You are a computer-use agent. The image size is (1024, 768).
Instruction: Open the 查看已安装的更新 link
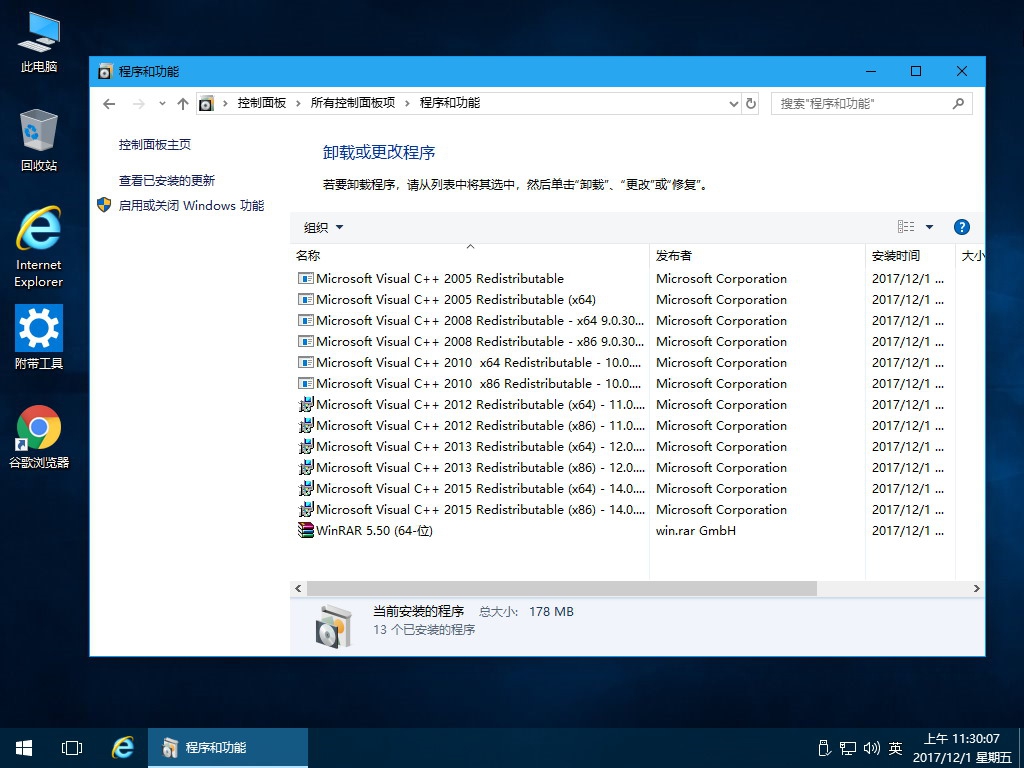click(167, 180)
